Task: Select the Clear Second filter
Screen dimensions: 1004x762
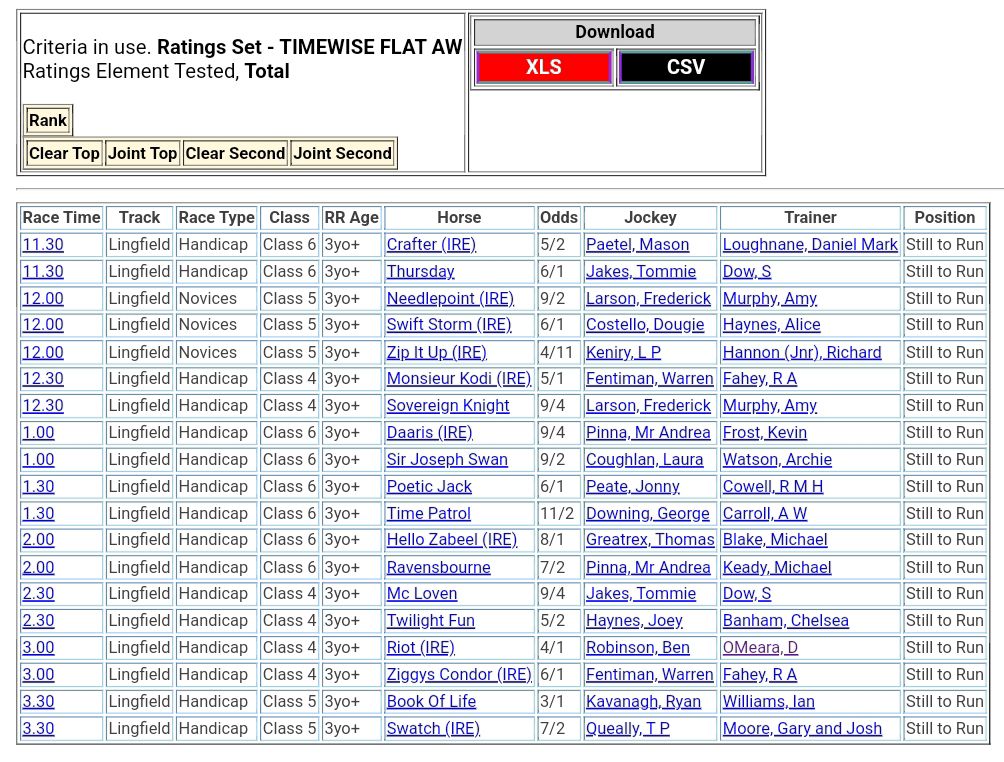Action: point(235,153)
